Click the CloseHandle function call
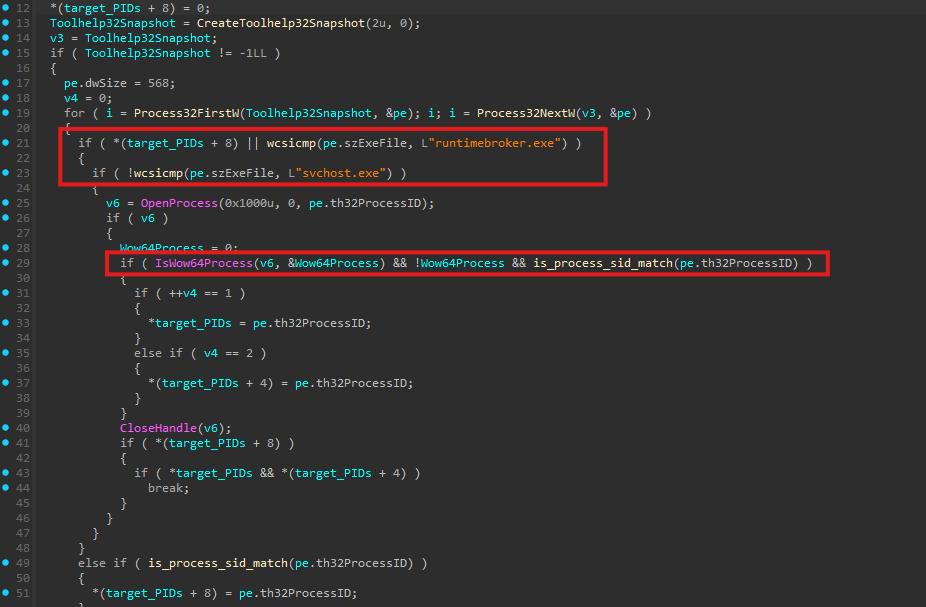The width and height of the screenshot is (926, 607). click(157, 428)
